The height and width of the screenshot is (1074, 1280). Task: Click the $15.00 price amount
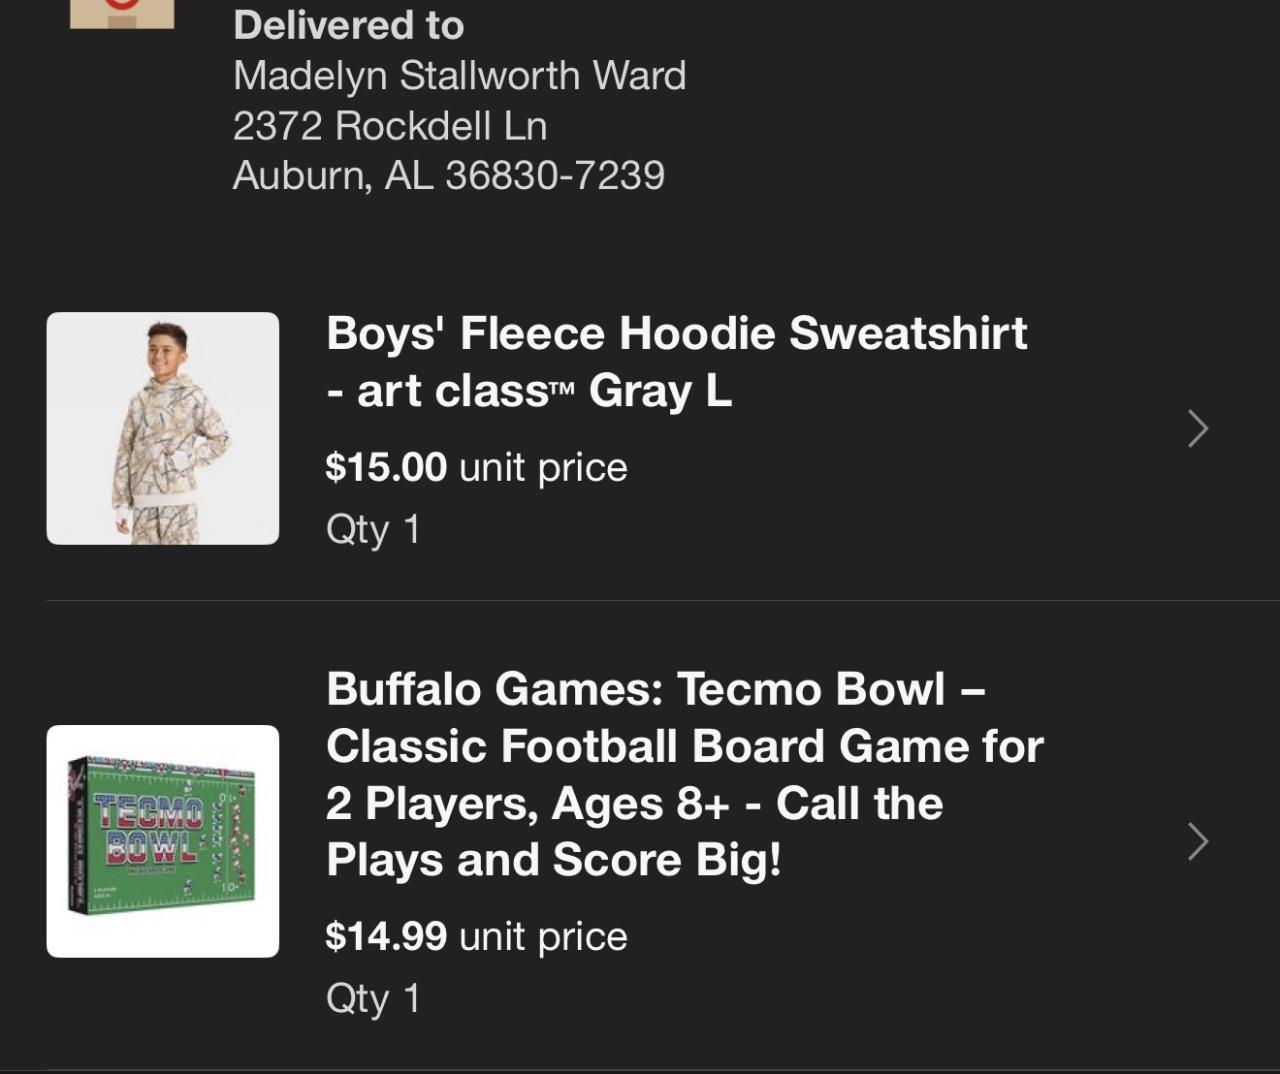point(386,467)
